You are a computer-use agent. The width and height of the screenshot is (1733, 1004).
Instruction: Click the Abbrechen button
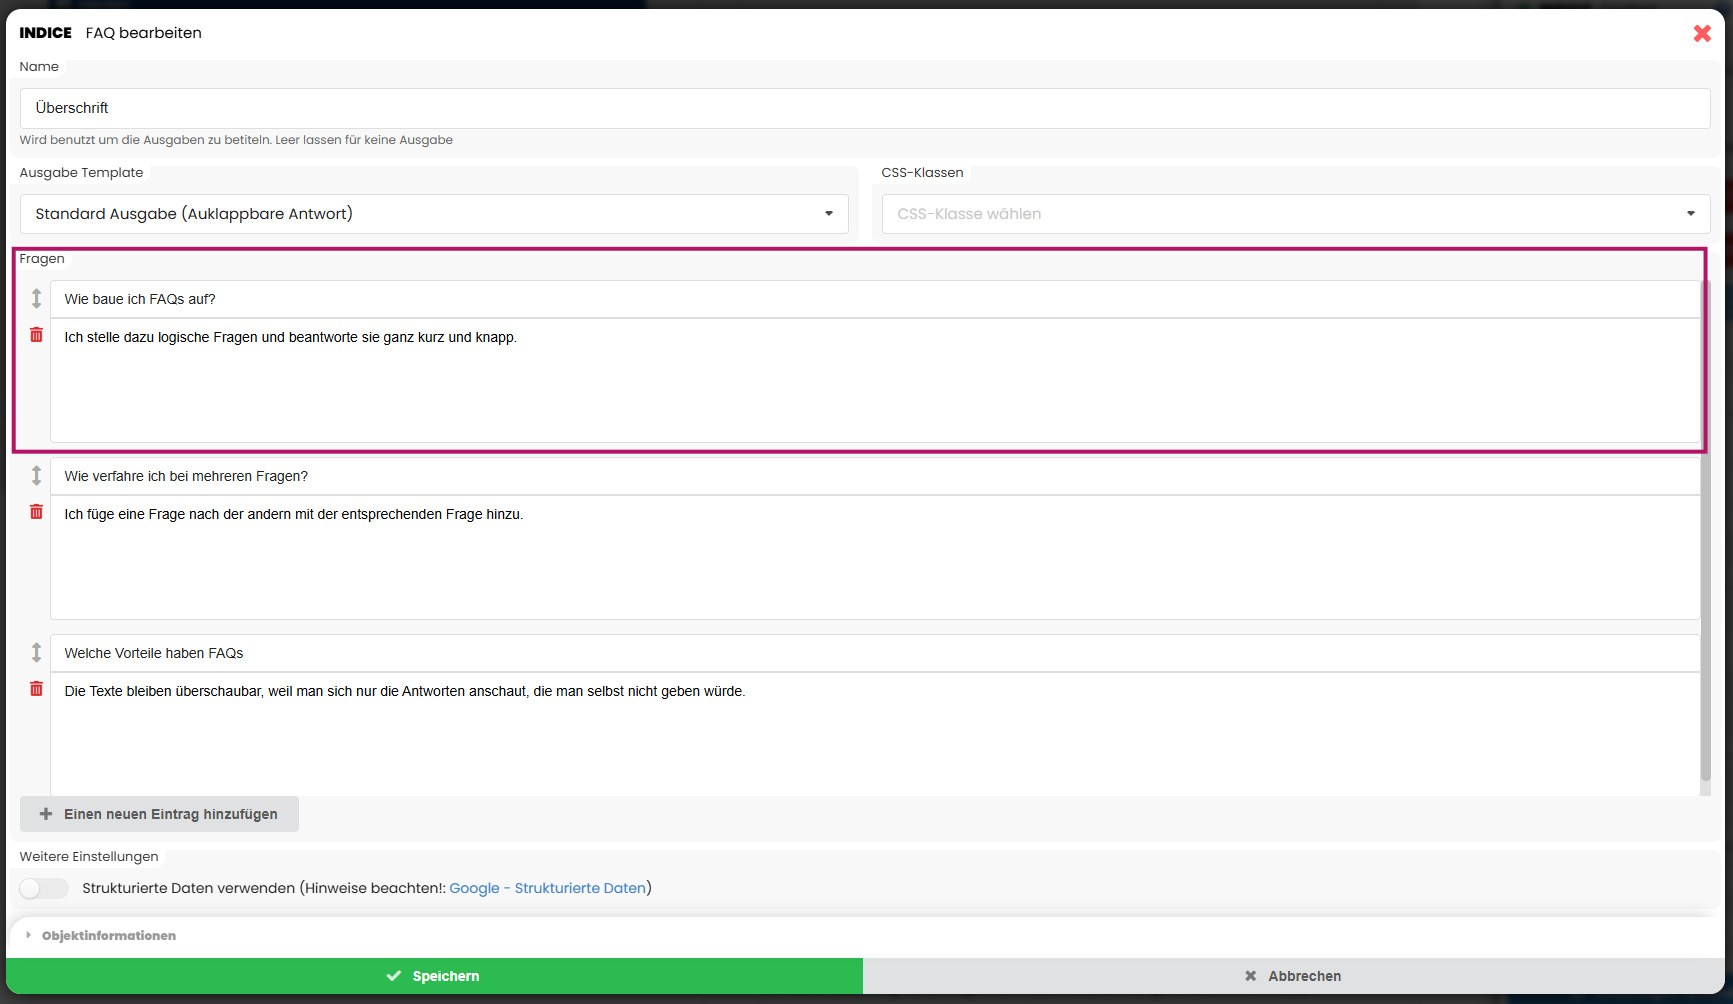(x=1293, y=976)
